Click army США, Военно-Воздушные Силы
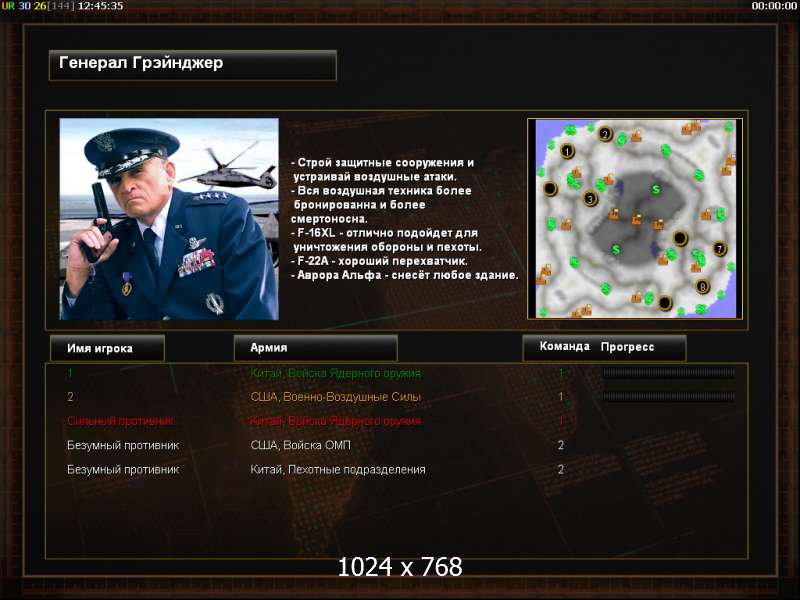The image size is (800, 600). (x=335, y=397)
